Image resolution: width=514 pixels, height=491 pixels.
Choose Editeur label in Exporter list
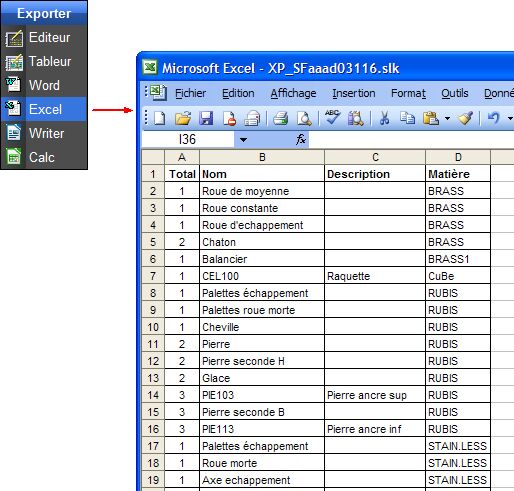coord(49,37)
